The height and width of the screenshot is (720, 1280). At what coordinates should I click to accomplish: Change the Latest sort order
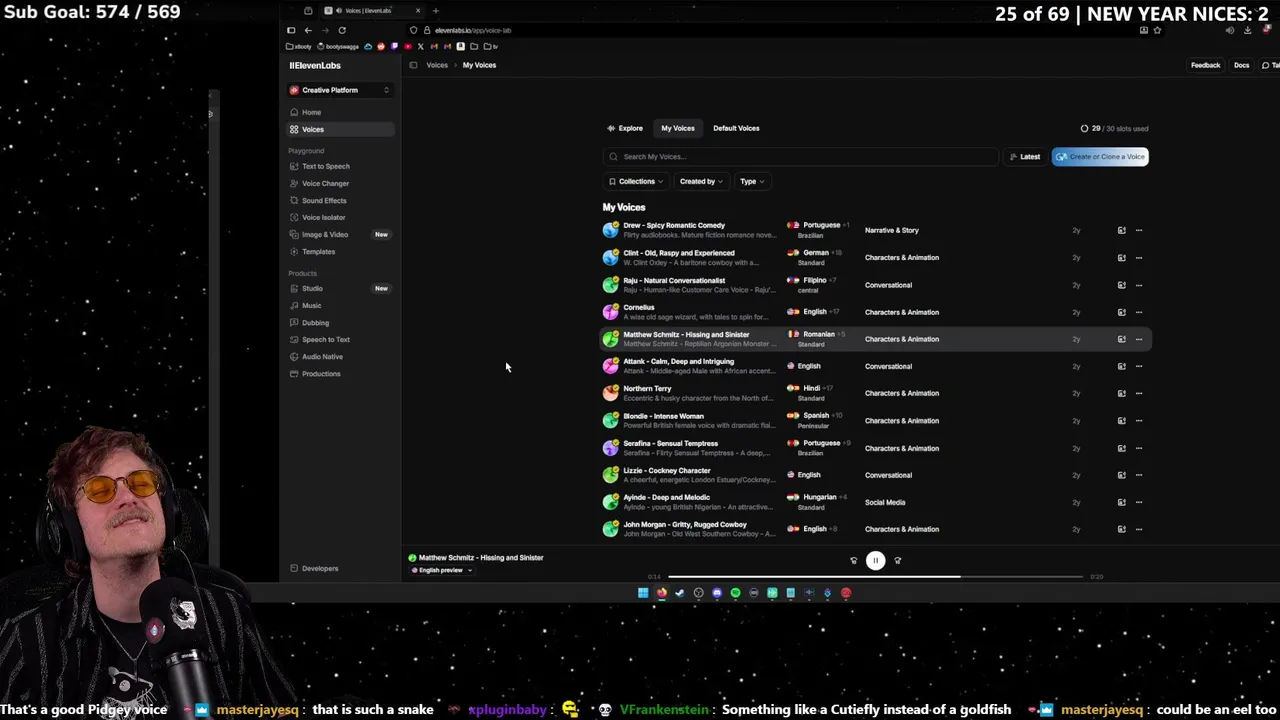pos(1025,157)
